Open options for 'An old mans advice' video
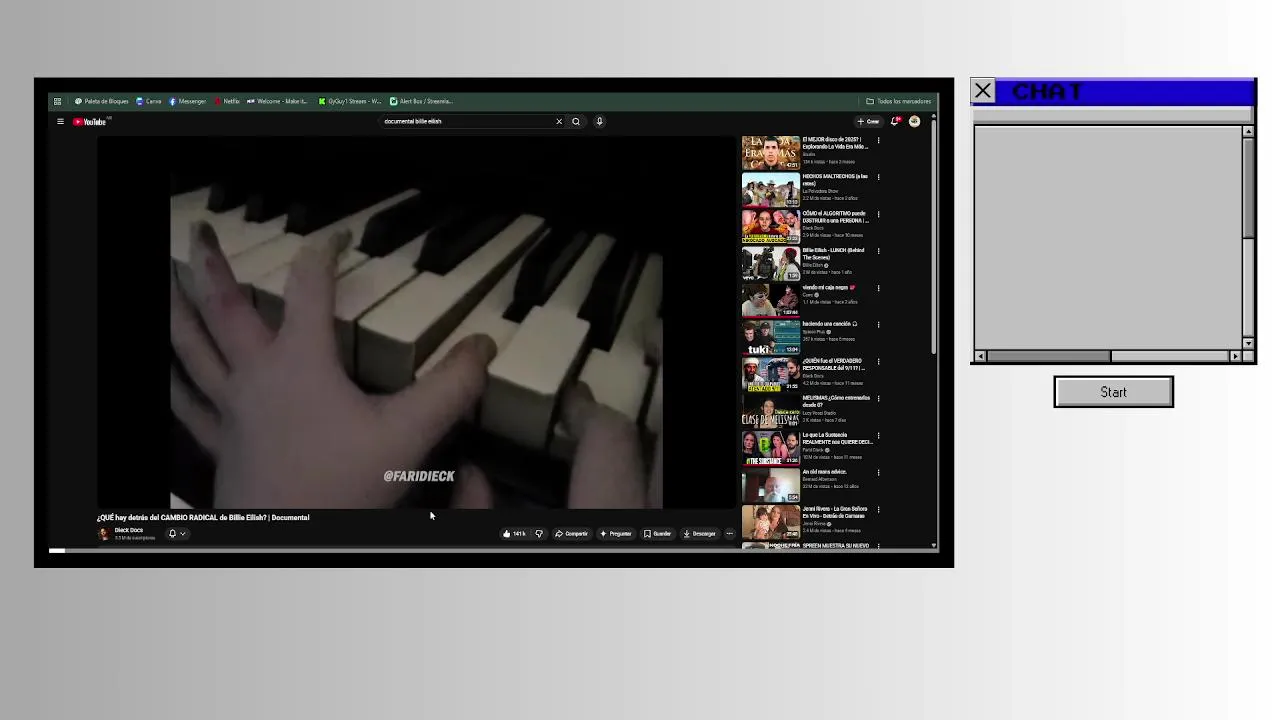This screenshot has width=1280, height=720. pos(878,472)
